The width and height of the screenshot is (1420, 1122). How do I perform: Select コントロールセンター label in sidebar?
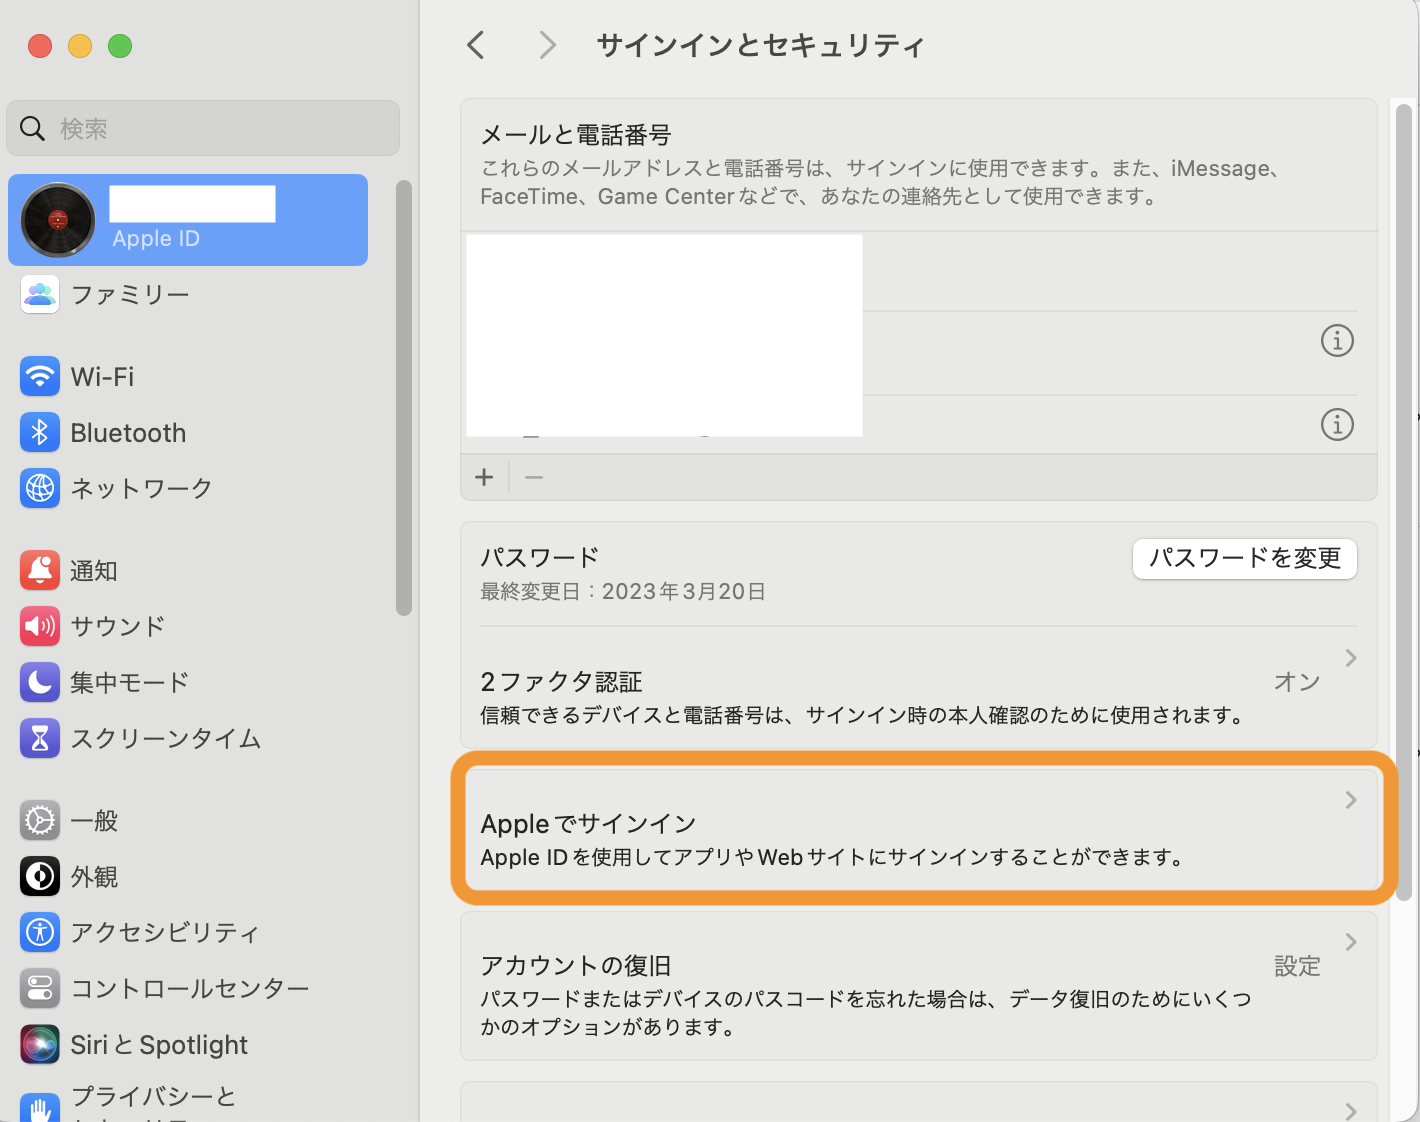tap(190, 988)
